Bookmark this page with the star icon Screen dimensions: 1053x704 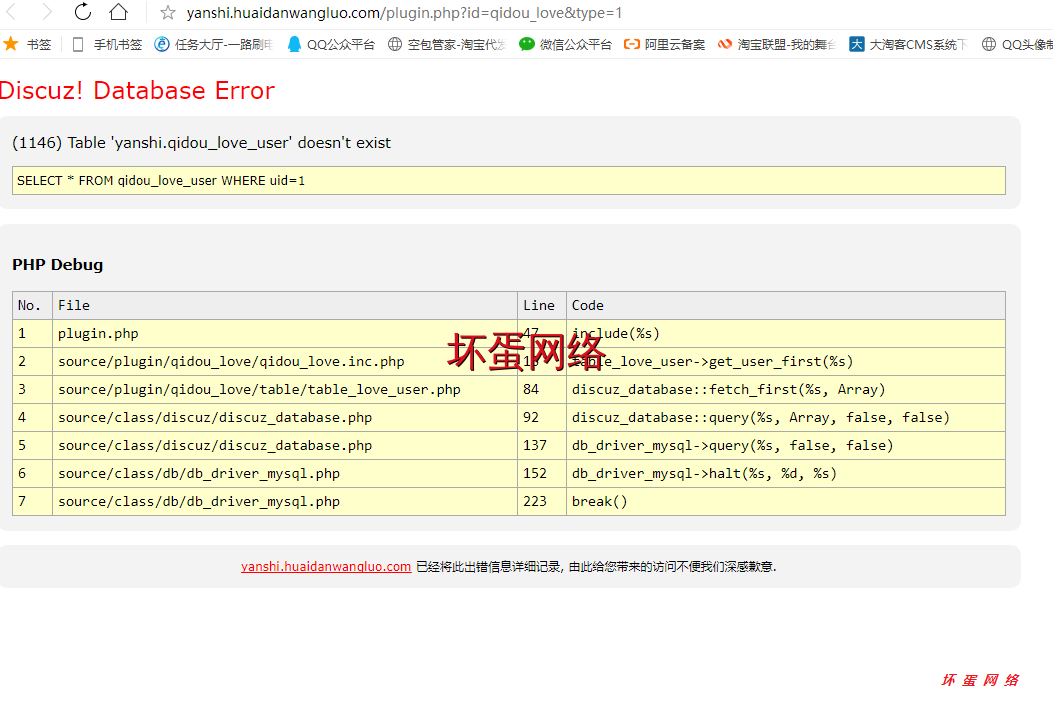click(168, 13)
